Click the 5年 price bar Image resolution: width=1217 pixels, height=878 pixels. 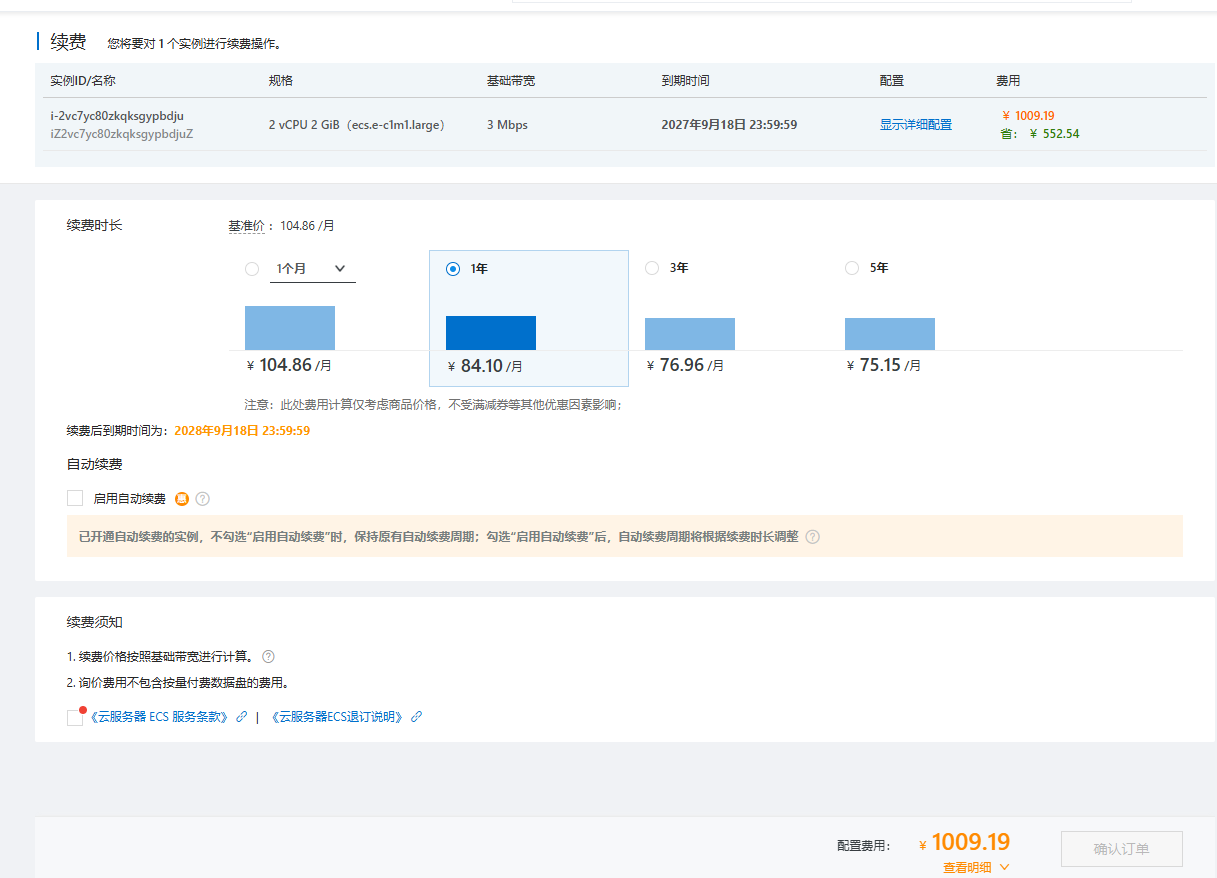pyautogui.click(x=890, y=334)
